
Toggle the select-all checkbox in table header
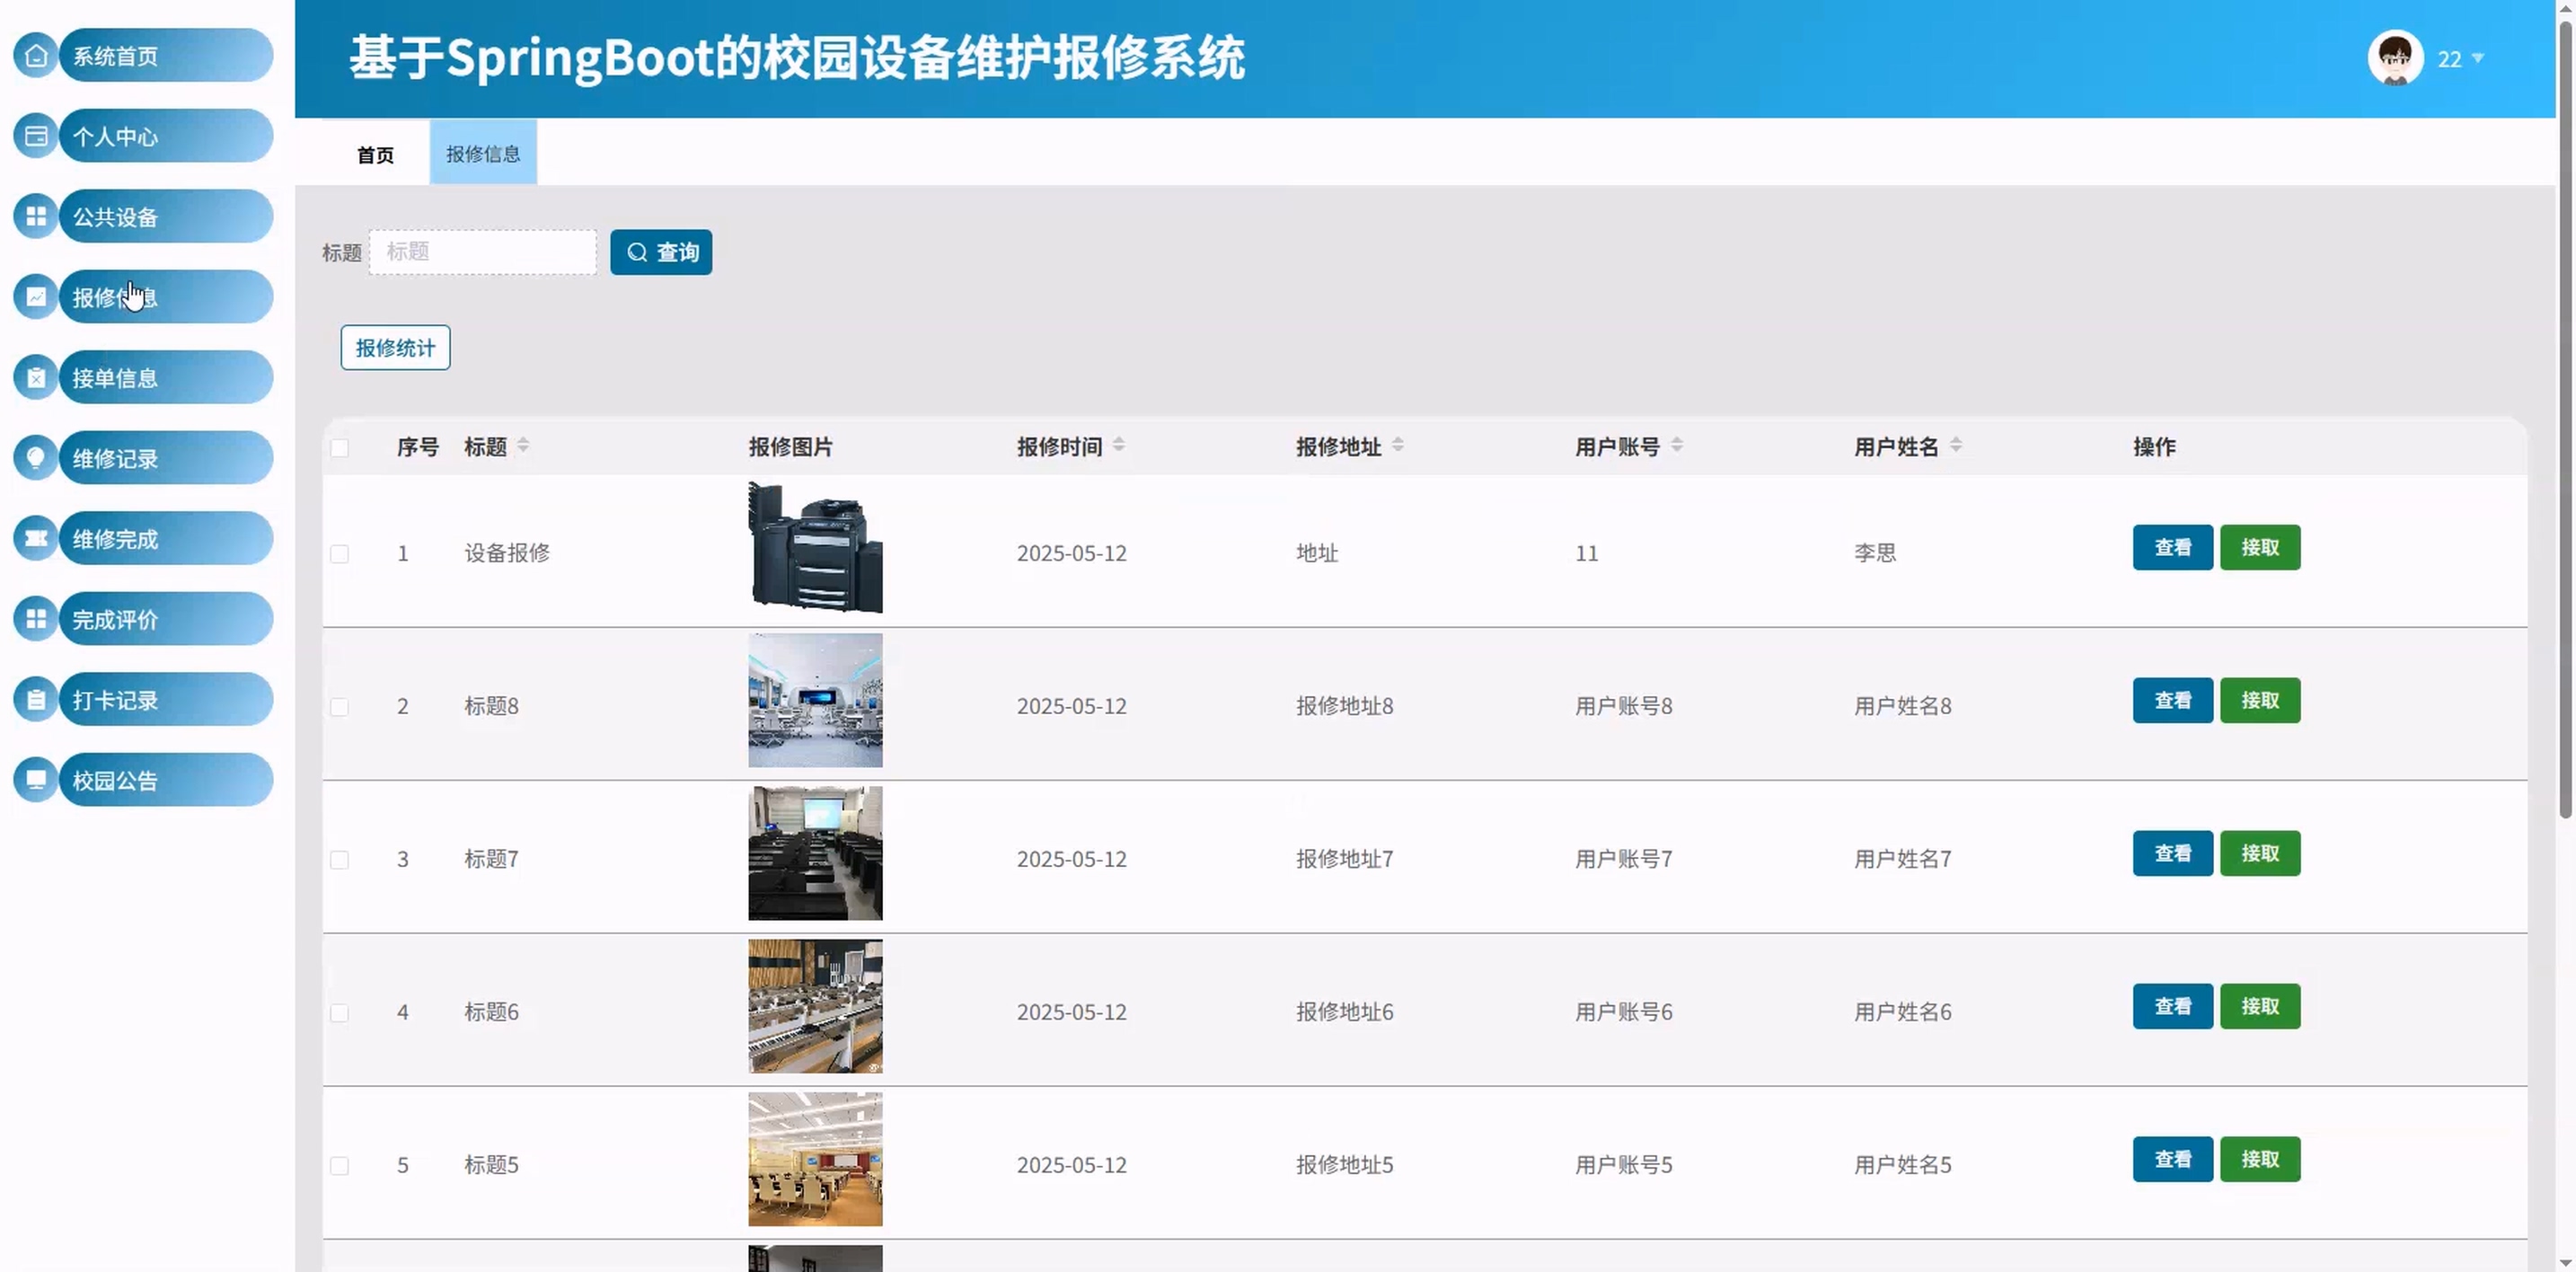(x=340, y=448)
